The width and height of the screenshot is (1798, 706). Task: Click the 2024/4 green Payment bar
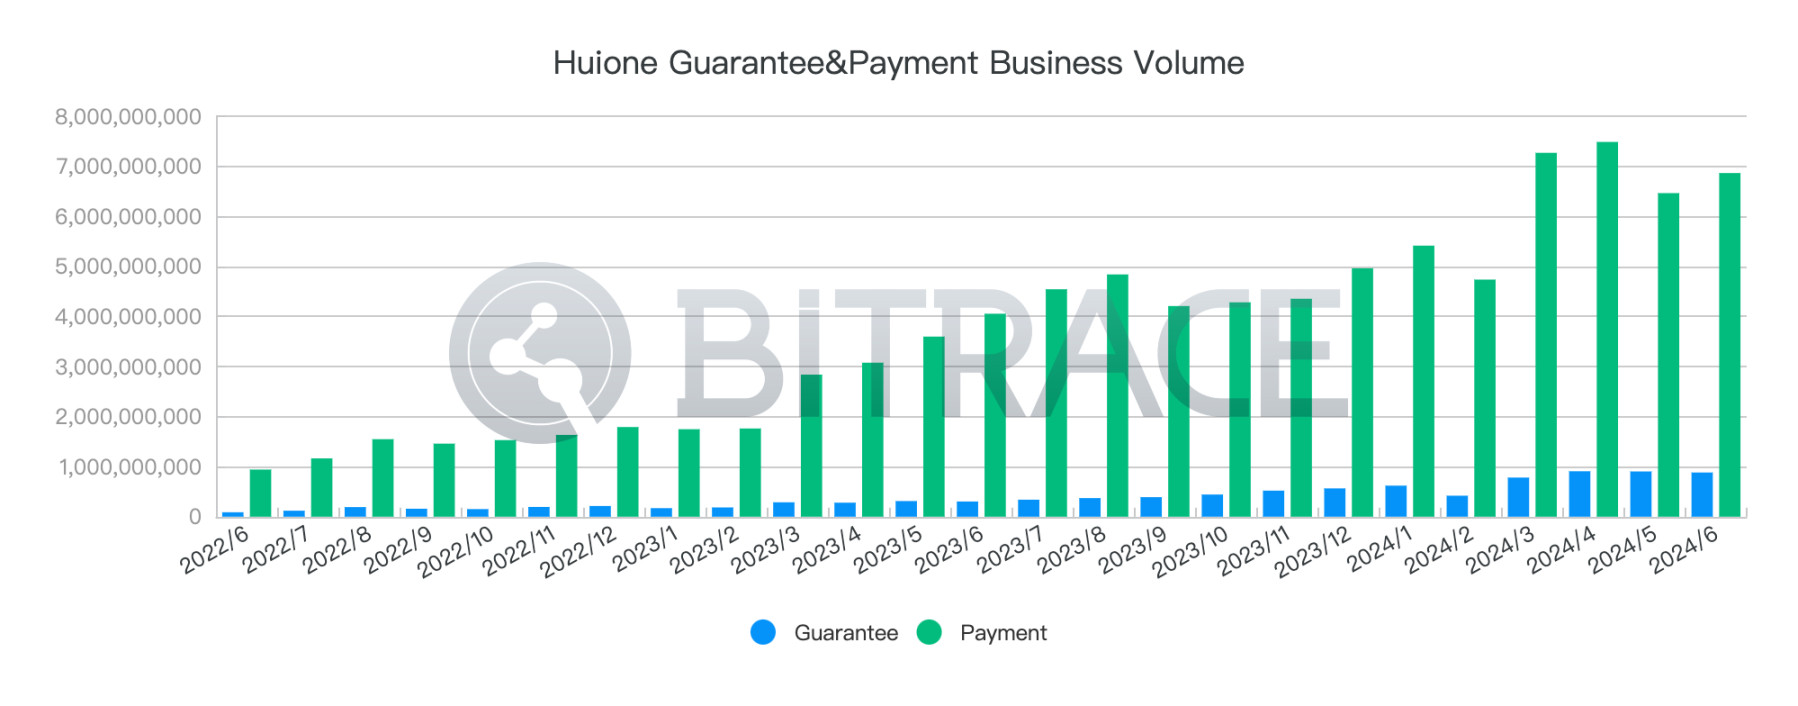click(x=1607, y=329)
